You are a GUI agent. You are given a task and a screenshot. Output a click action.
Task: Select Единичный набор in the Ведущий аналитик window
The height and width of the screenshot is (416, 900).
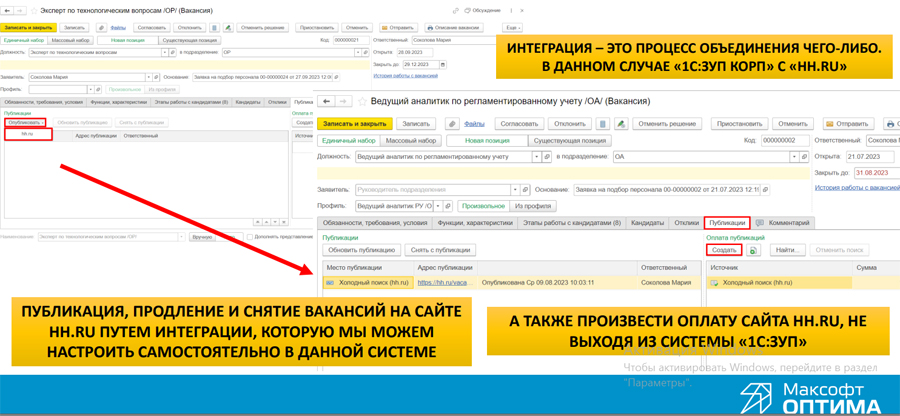point(348,141)
